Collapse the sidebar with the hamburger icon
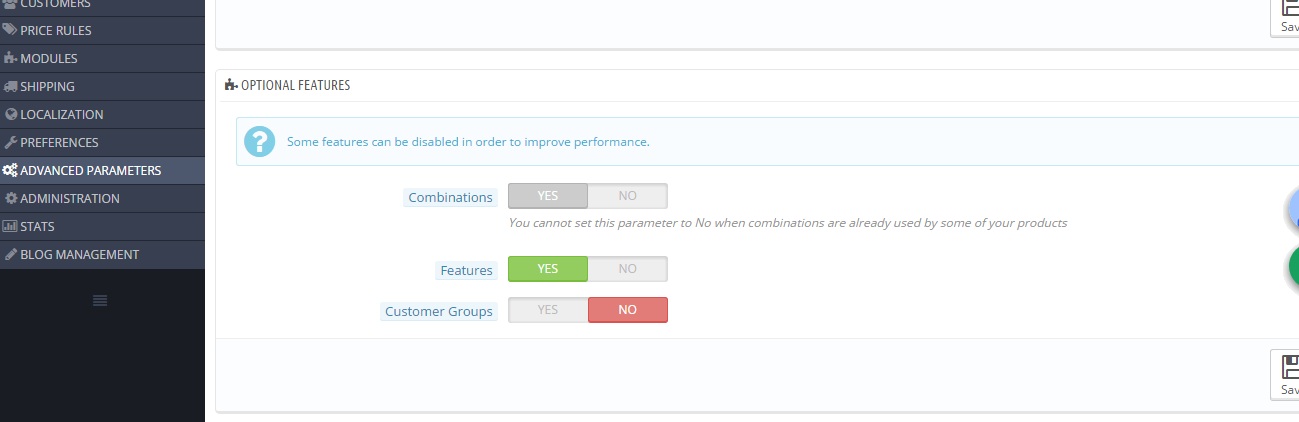 [x=100, y=300]
